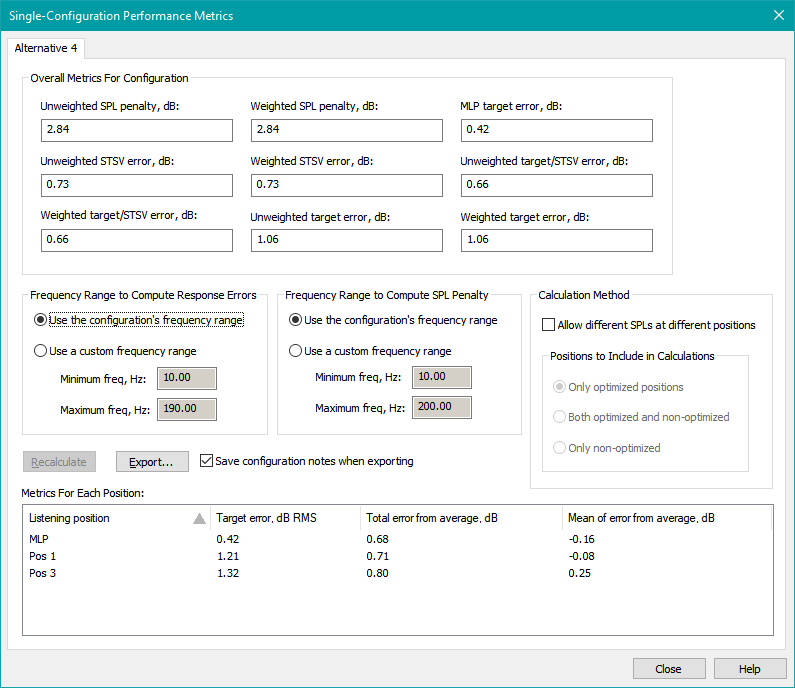This screenshot has width=795, height=688.
Task: Sort by Total error from average column
Action: [461, 518]
